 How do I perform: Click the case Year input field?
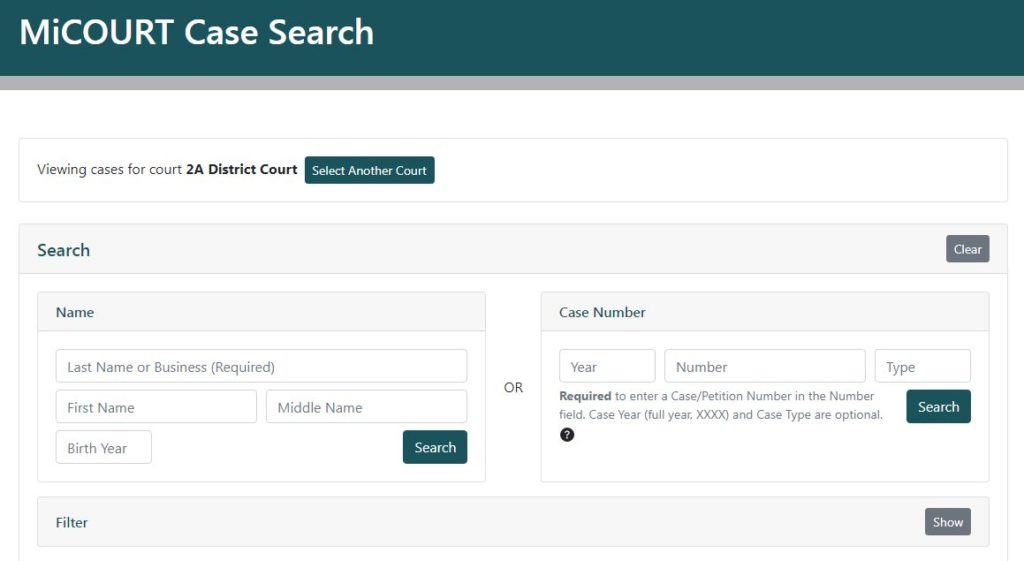pyautogui.click(x=607, y=366)
